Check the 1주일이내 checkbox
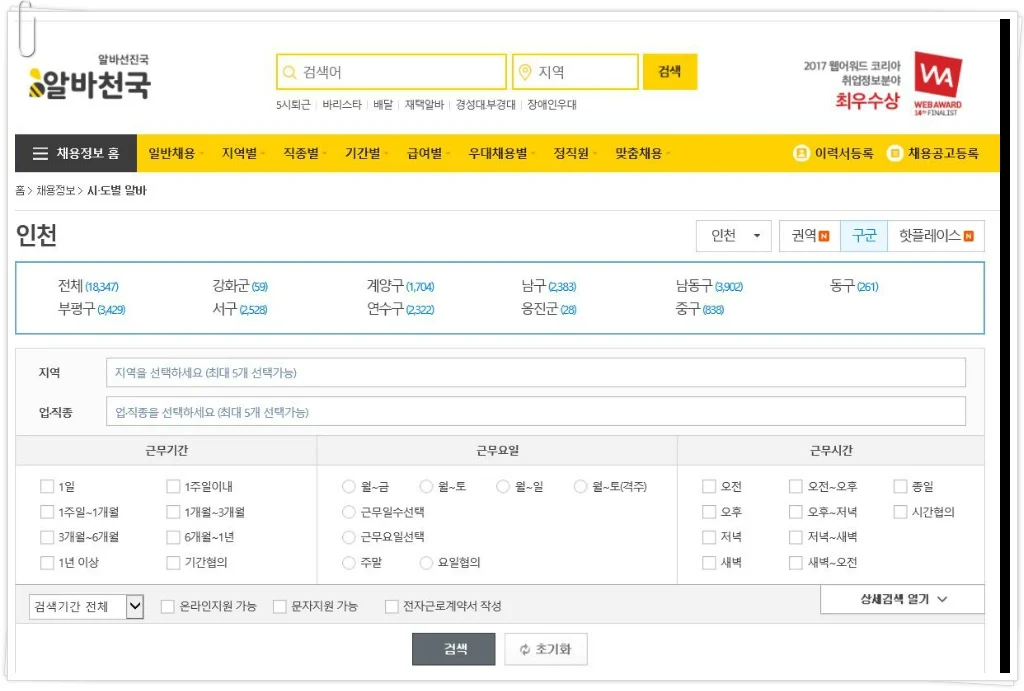Viewport: 1024px width, 691px height. click(173, 487)
